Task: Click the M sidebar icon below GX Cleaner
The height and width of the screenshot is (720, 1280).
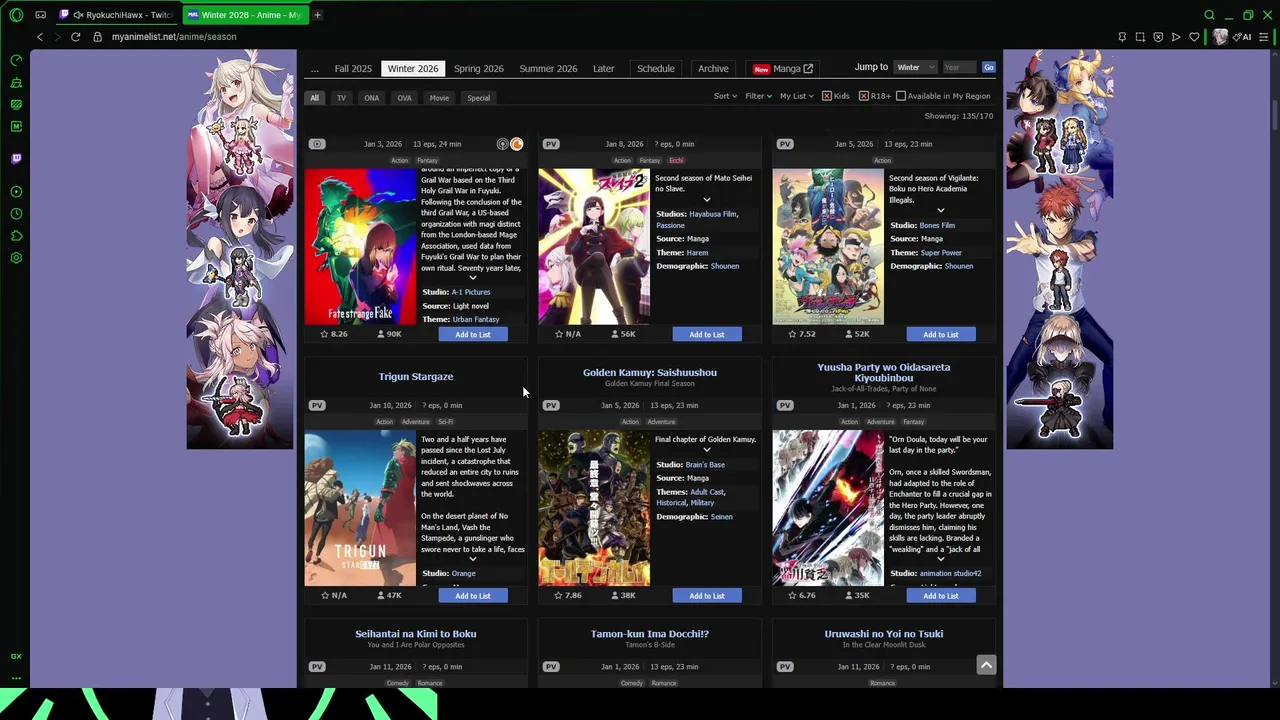Action: pos(16,126)
